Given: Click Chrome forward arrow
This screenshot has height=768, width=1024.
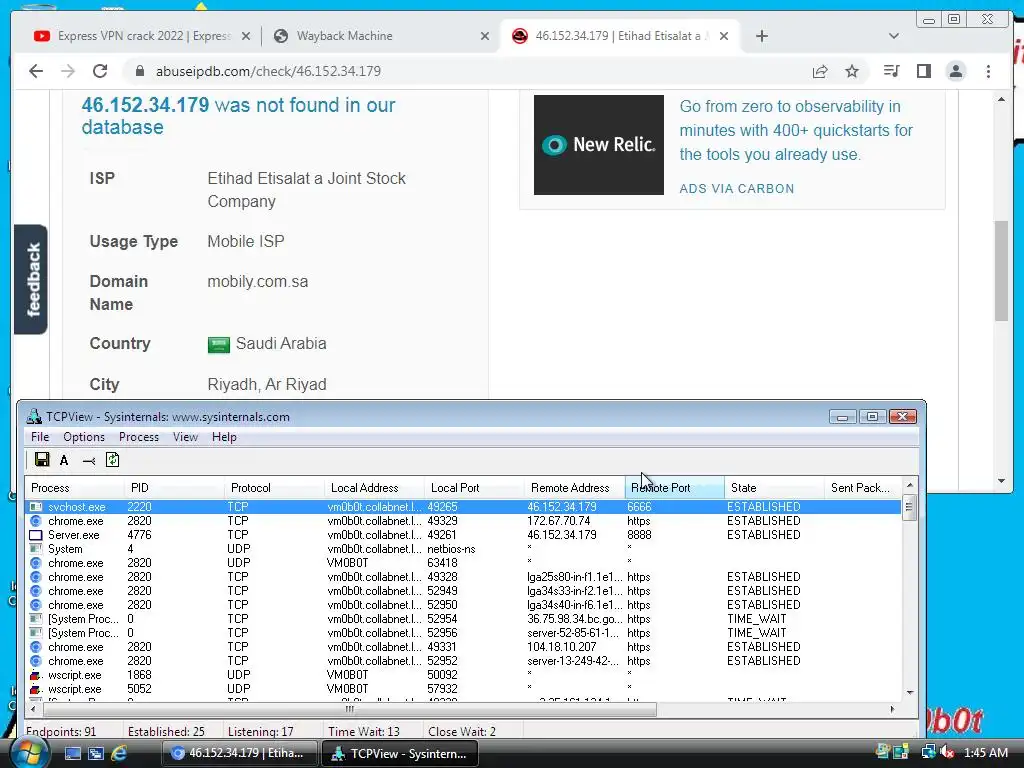Looking at the screenshot, I should pos(68,71).
